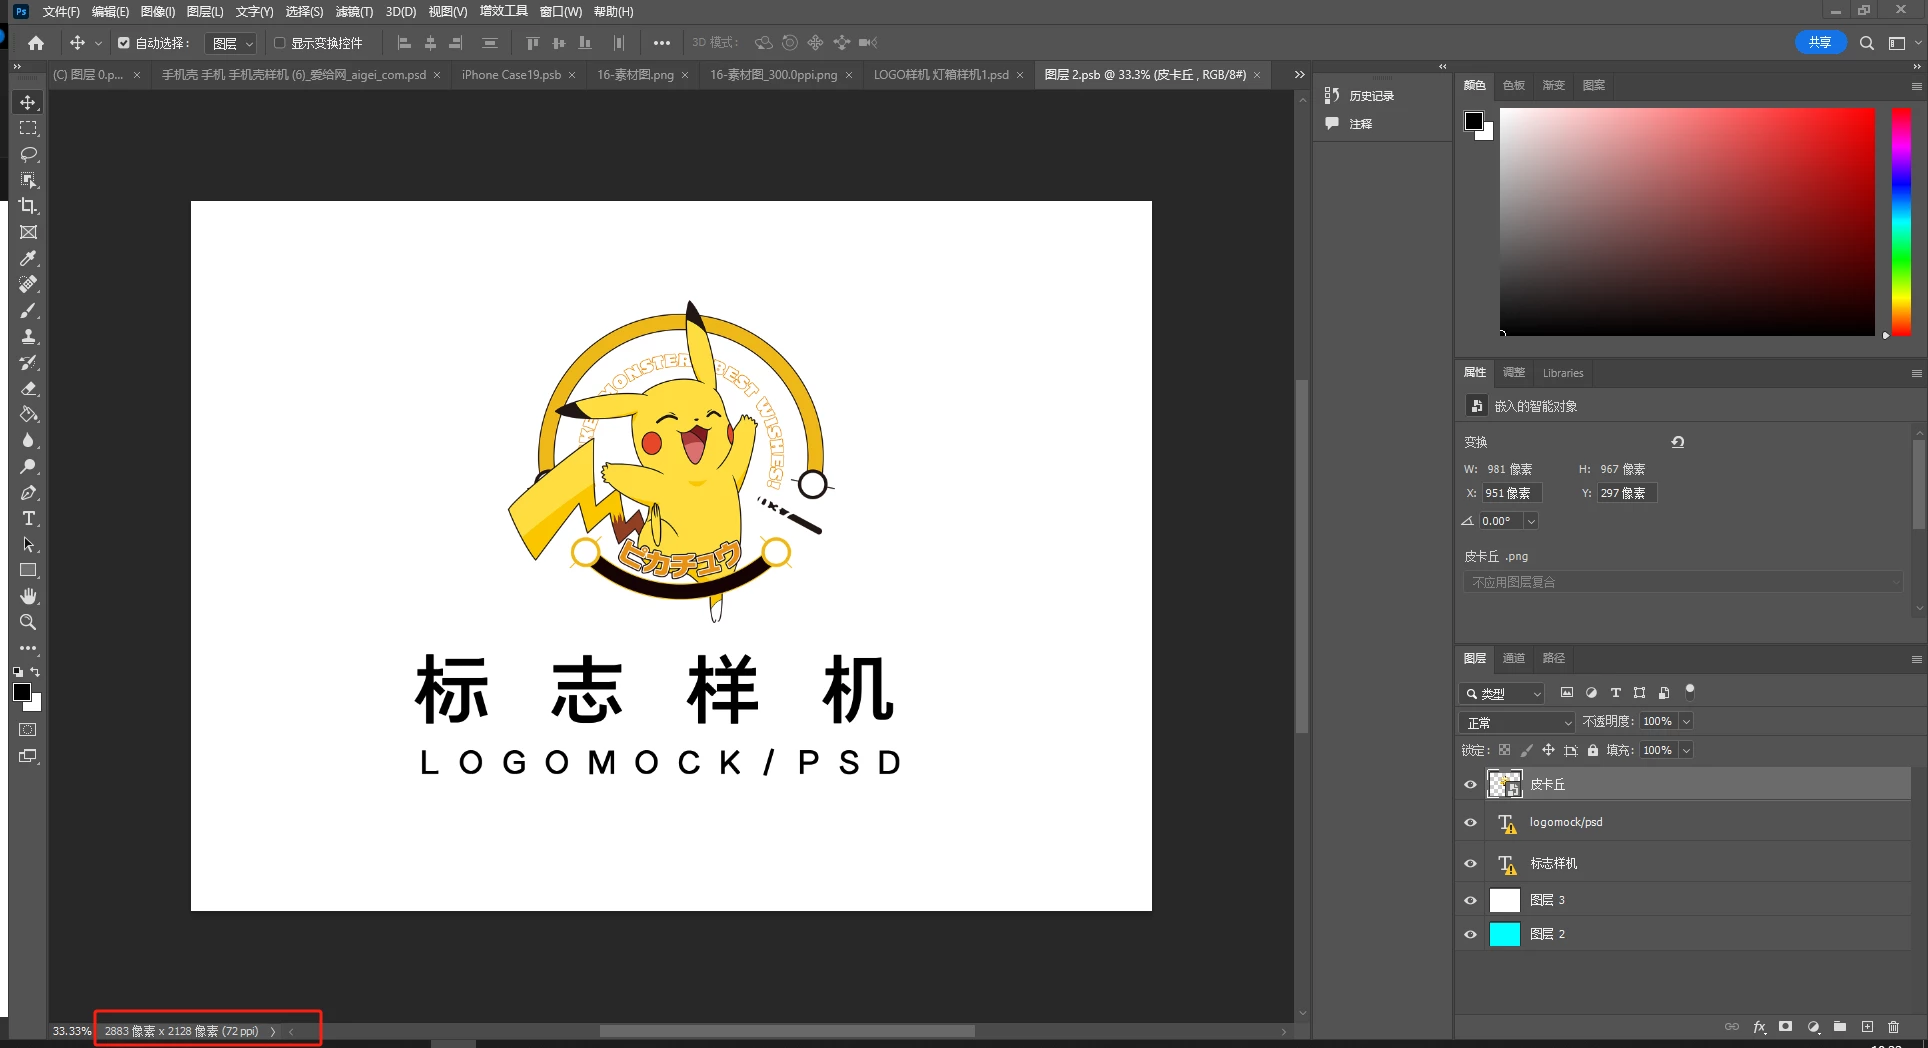Image resolution: width=1928 pixels, height=1048 pixels.
Task: Toggle Quick Mask mode icon
Action: (x=28, y=730)
